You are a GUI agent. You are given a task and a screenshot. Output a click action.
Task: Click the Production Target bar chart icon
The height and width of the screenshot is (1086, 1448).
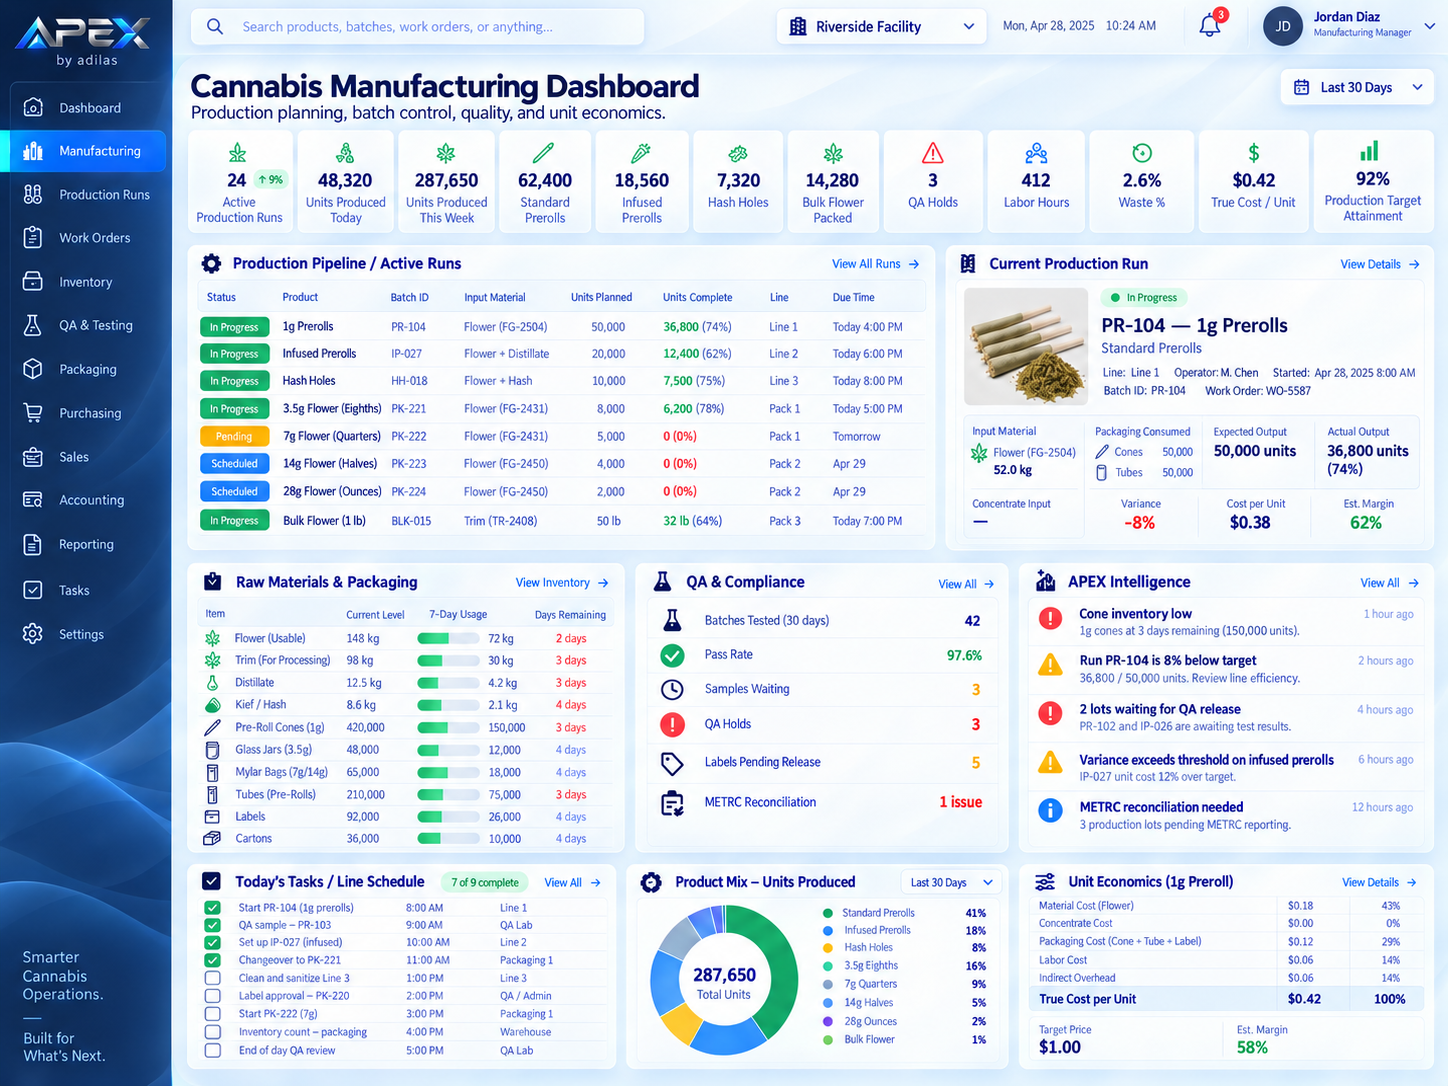(x=1370, y=151)
